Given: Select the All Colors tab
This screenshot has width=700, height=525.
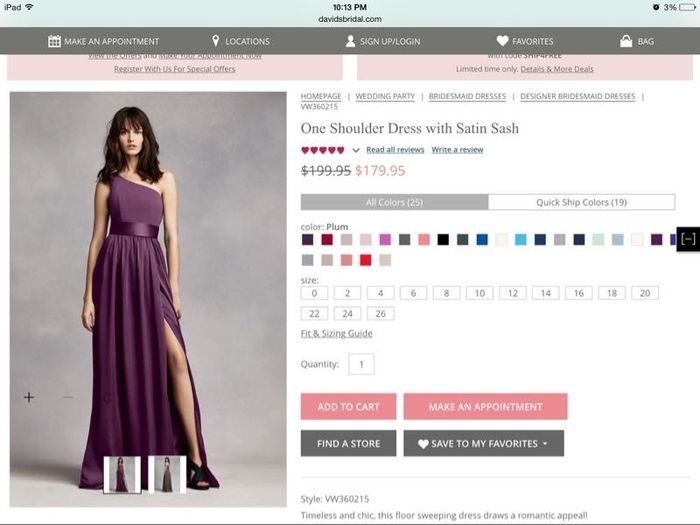Looking at the screenshot, I should click(x=394, y=202).
